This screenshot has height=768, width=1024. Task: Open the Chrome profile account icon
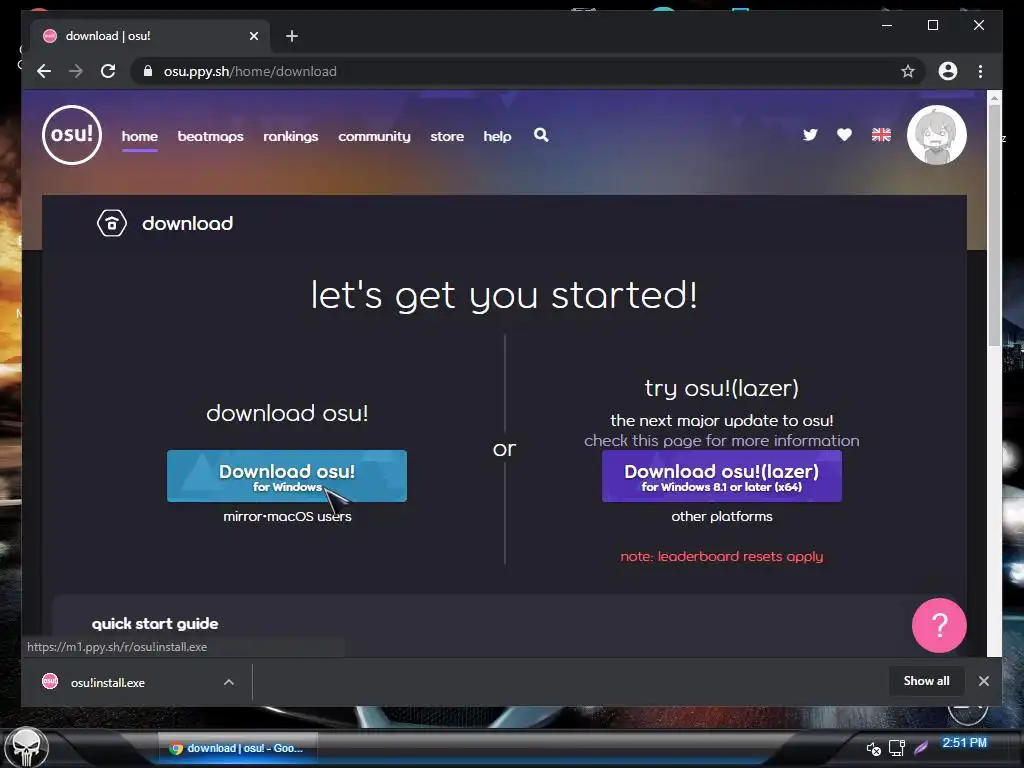click(x=948, y=71)
